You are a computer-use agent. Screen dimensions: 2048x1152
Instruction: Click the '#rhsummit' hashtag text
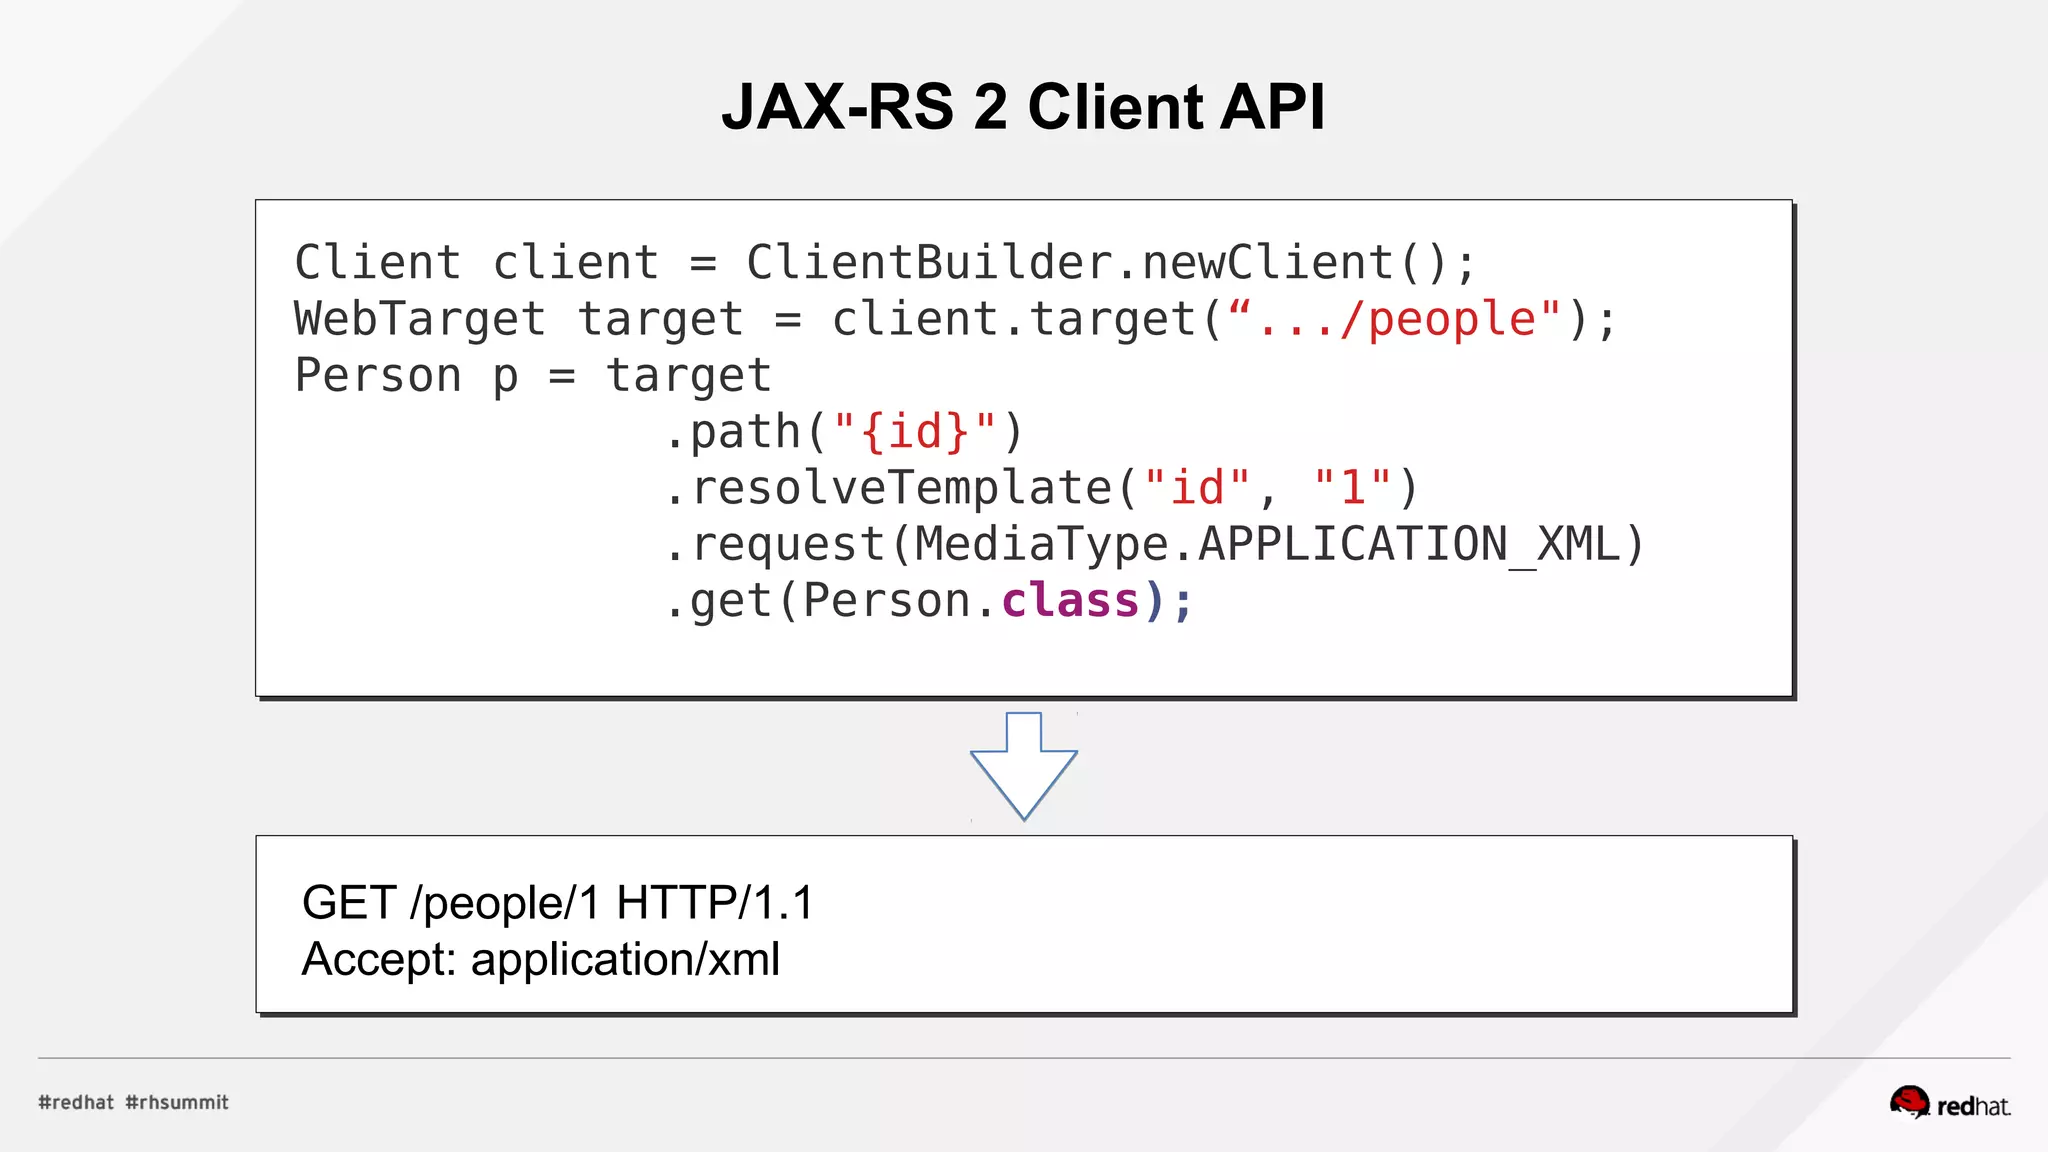coord(177,1102)
